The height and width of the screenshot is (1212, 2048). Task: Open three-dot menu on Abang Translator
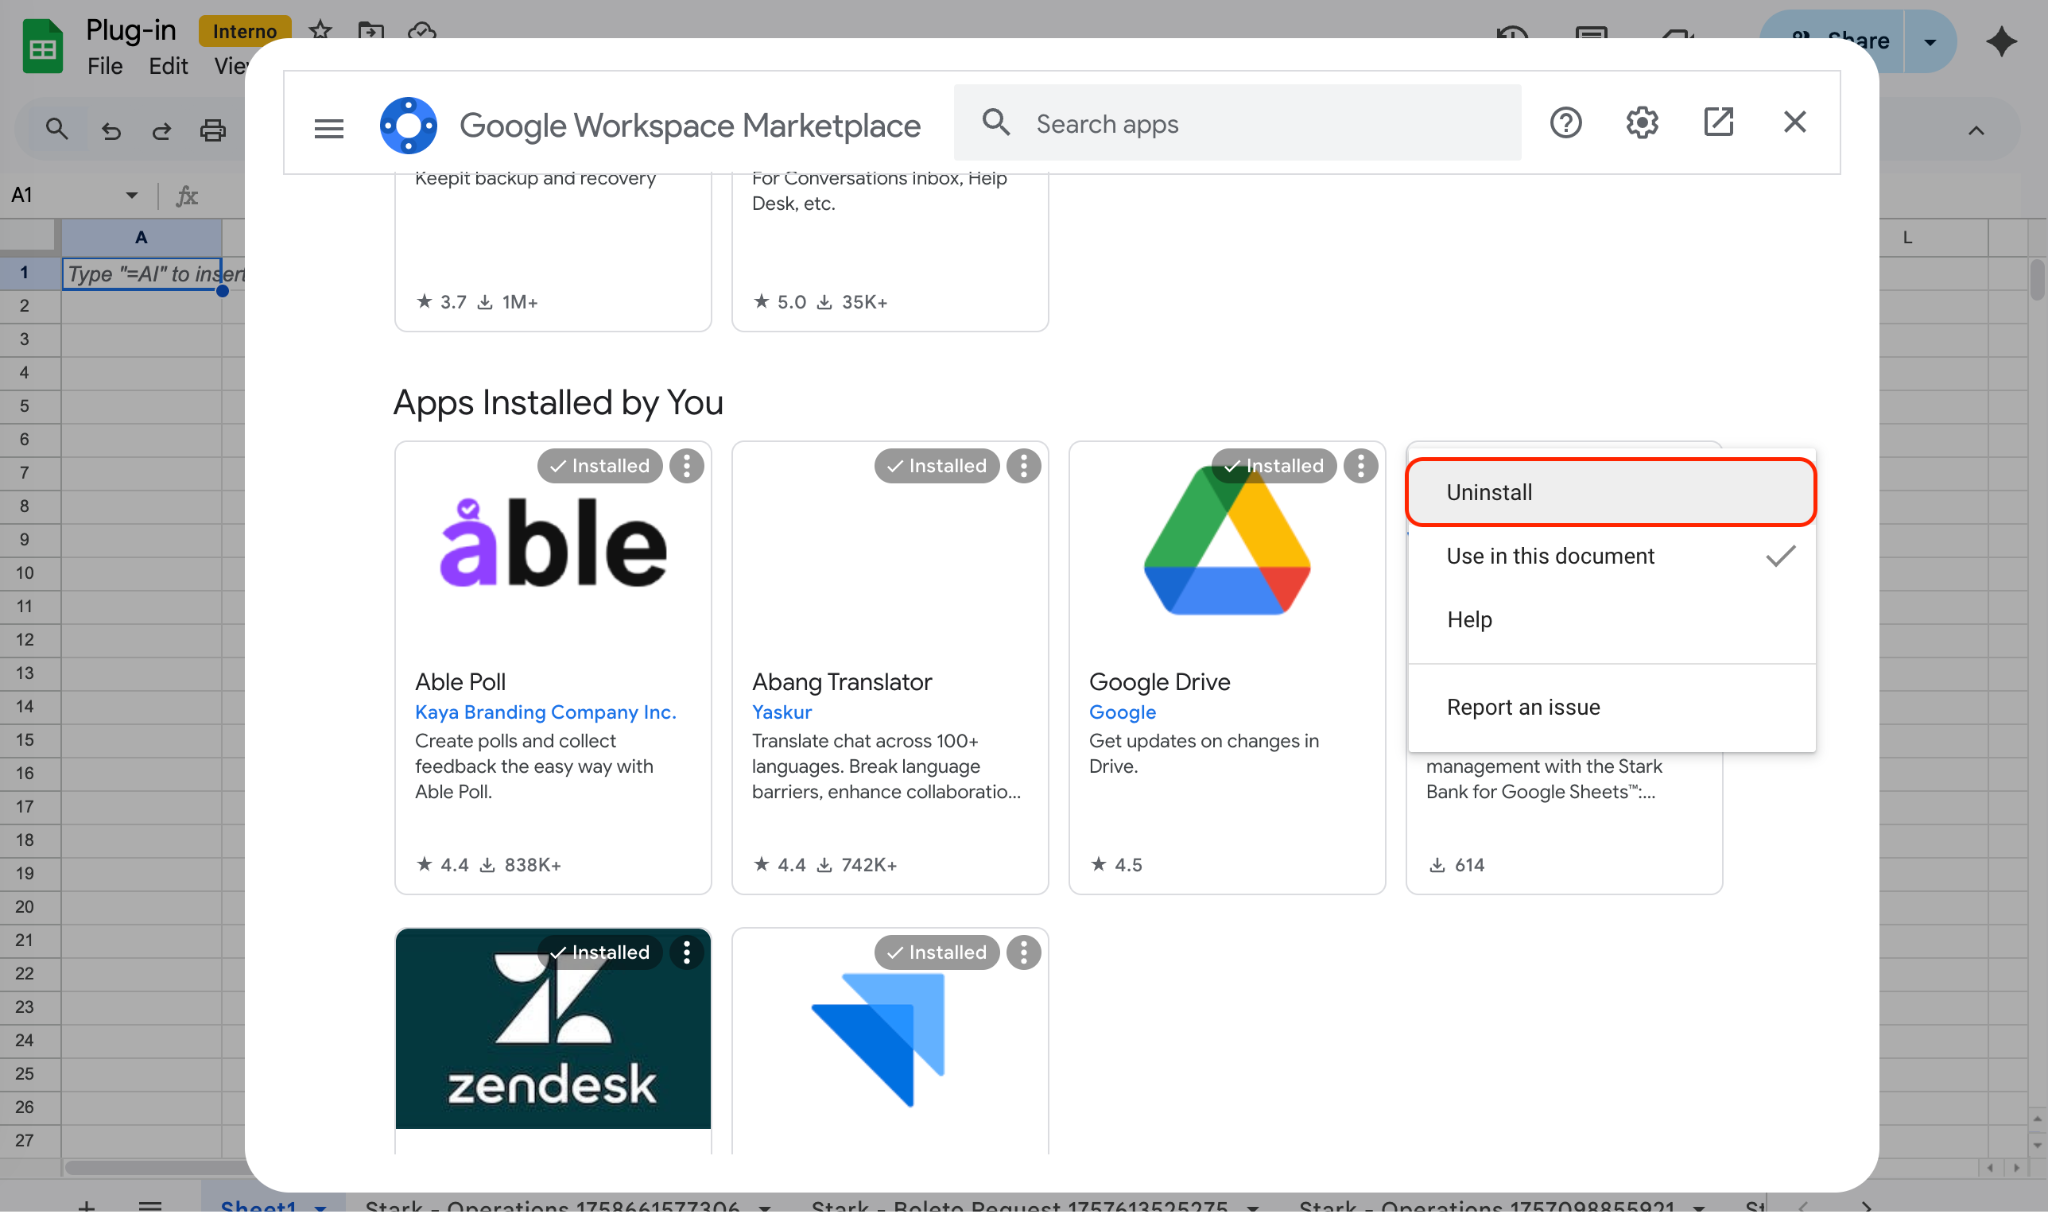click(x=1023, y=466)
